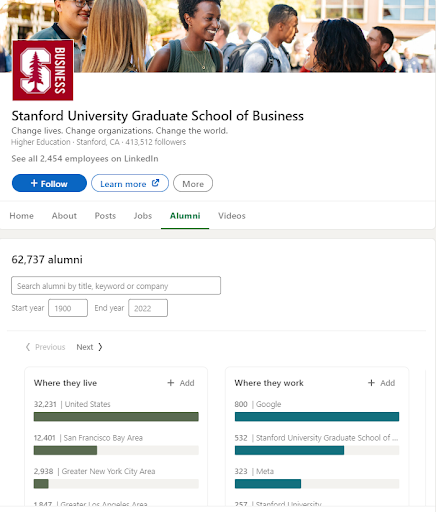Click the 'Change lives. Change organizations' tagline
Viewport: 436px width, 512px height.
(x=120, y=131)
